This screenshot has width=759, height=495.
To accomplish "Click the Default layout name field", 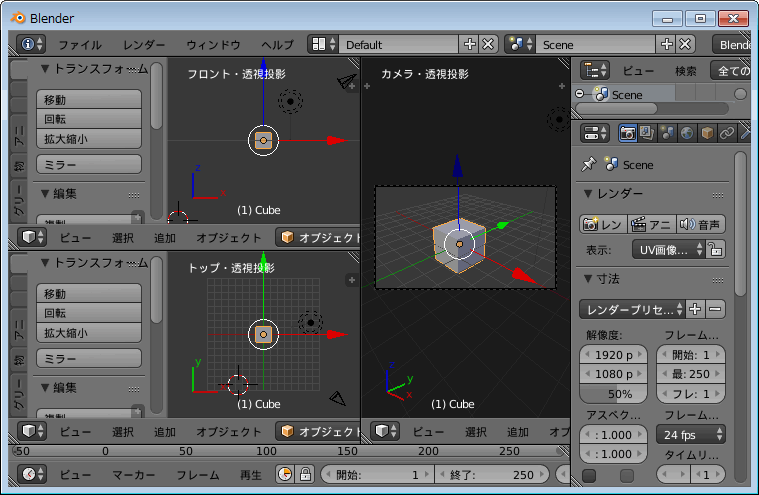I will [x=399, y=45].
